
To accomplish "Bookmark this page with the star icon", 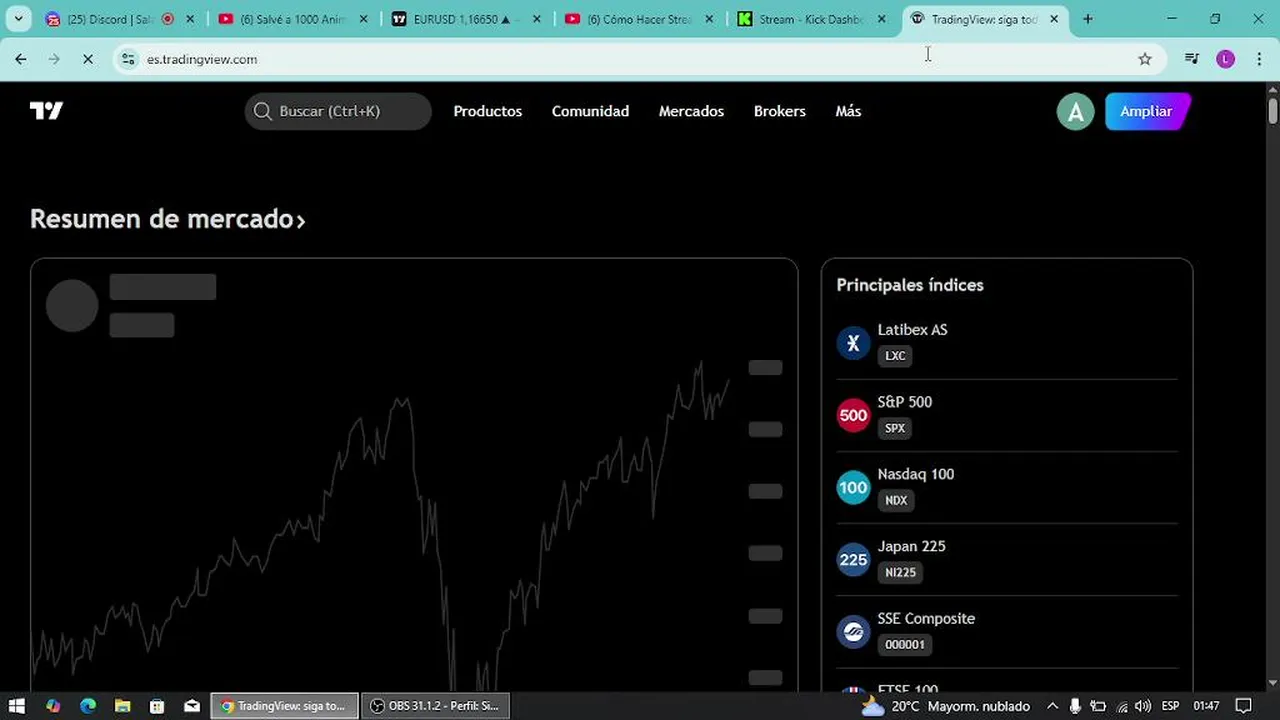I will [1145, 59].
